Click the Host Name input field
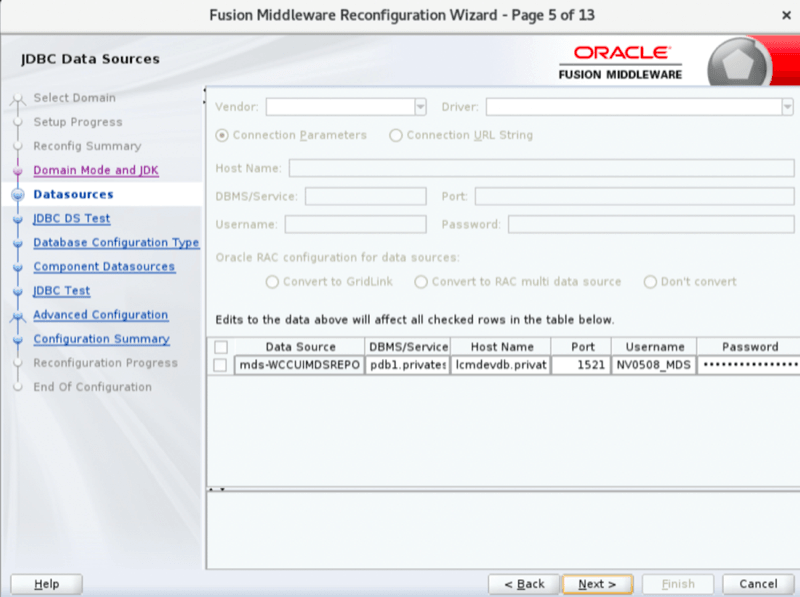Viewport: 800px width, 597px height. (x=541, y=168)
